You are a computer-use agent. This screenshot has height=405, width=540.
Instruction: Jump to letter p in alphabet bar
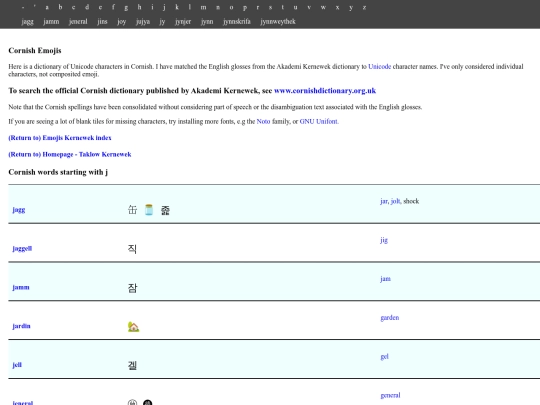click(x=245, y=8)
